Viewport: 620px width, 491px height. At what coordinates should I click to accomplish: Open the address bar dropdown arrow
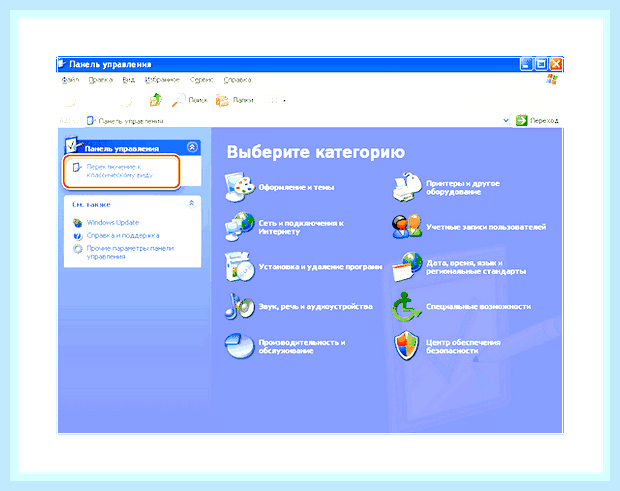[506, 120]
